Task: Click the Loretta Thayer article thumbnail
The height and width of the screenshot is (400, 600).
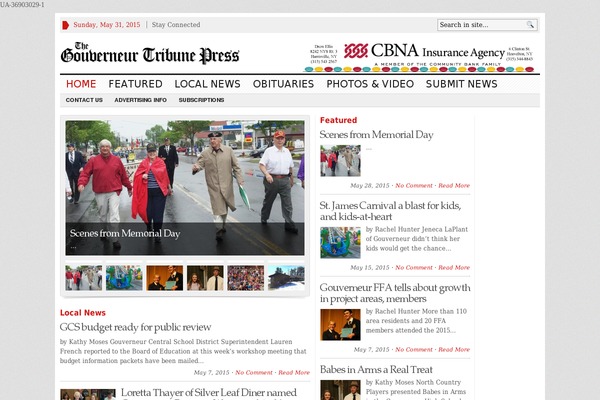Action: (88, 394)
